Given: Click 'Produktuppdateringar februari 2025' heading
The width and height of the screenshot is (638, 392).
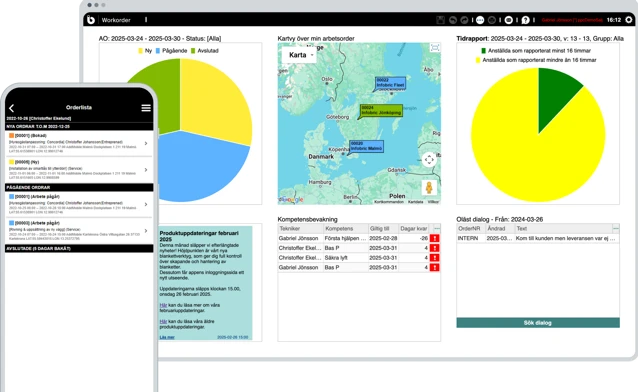Looking at the screenshot, I should (199, 236).
